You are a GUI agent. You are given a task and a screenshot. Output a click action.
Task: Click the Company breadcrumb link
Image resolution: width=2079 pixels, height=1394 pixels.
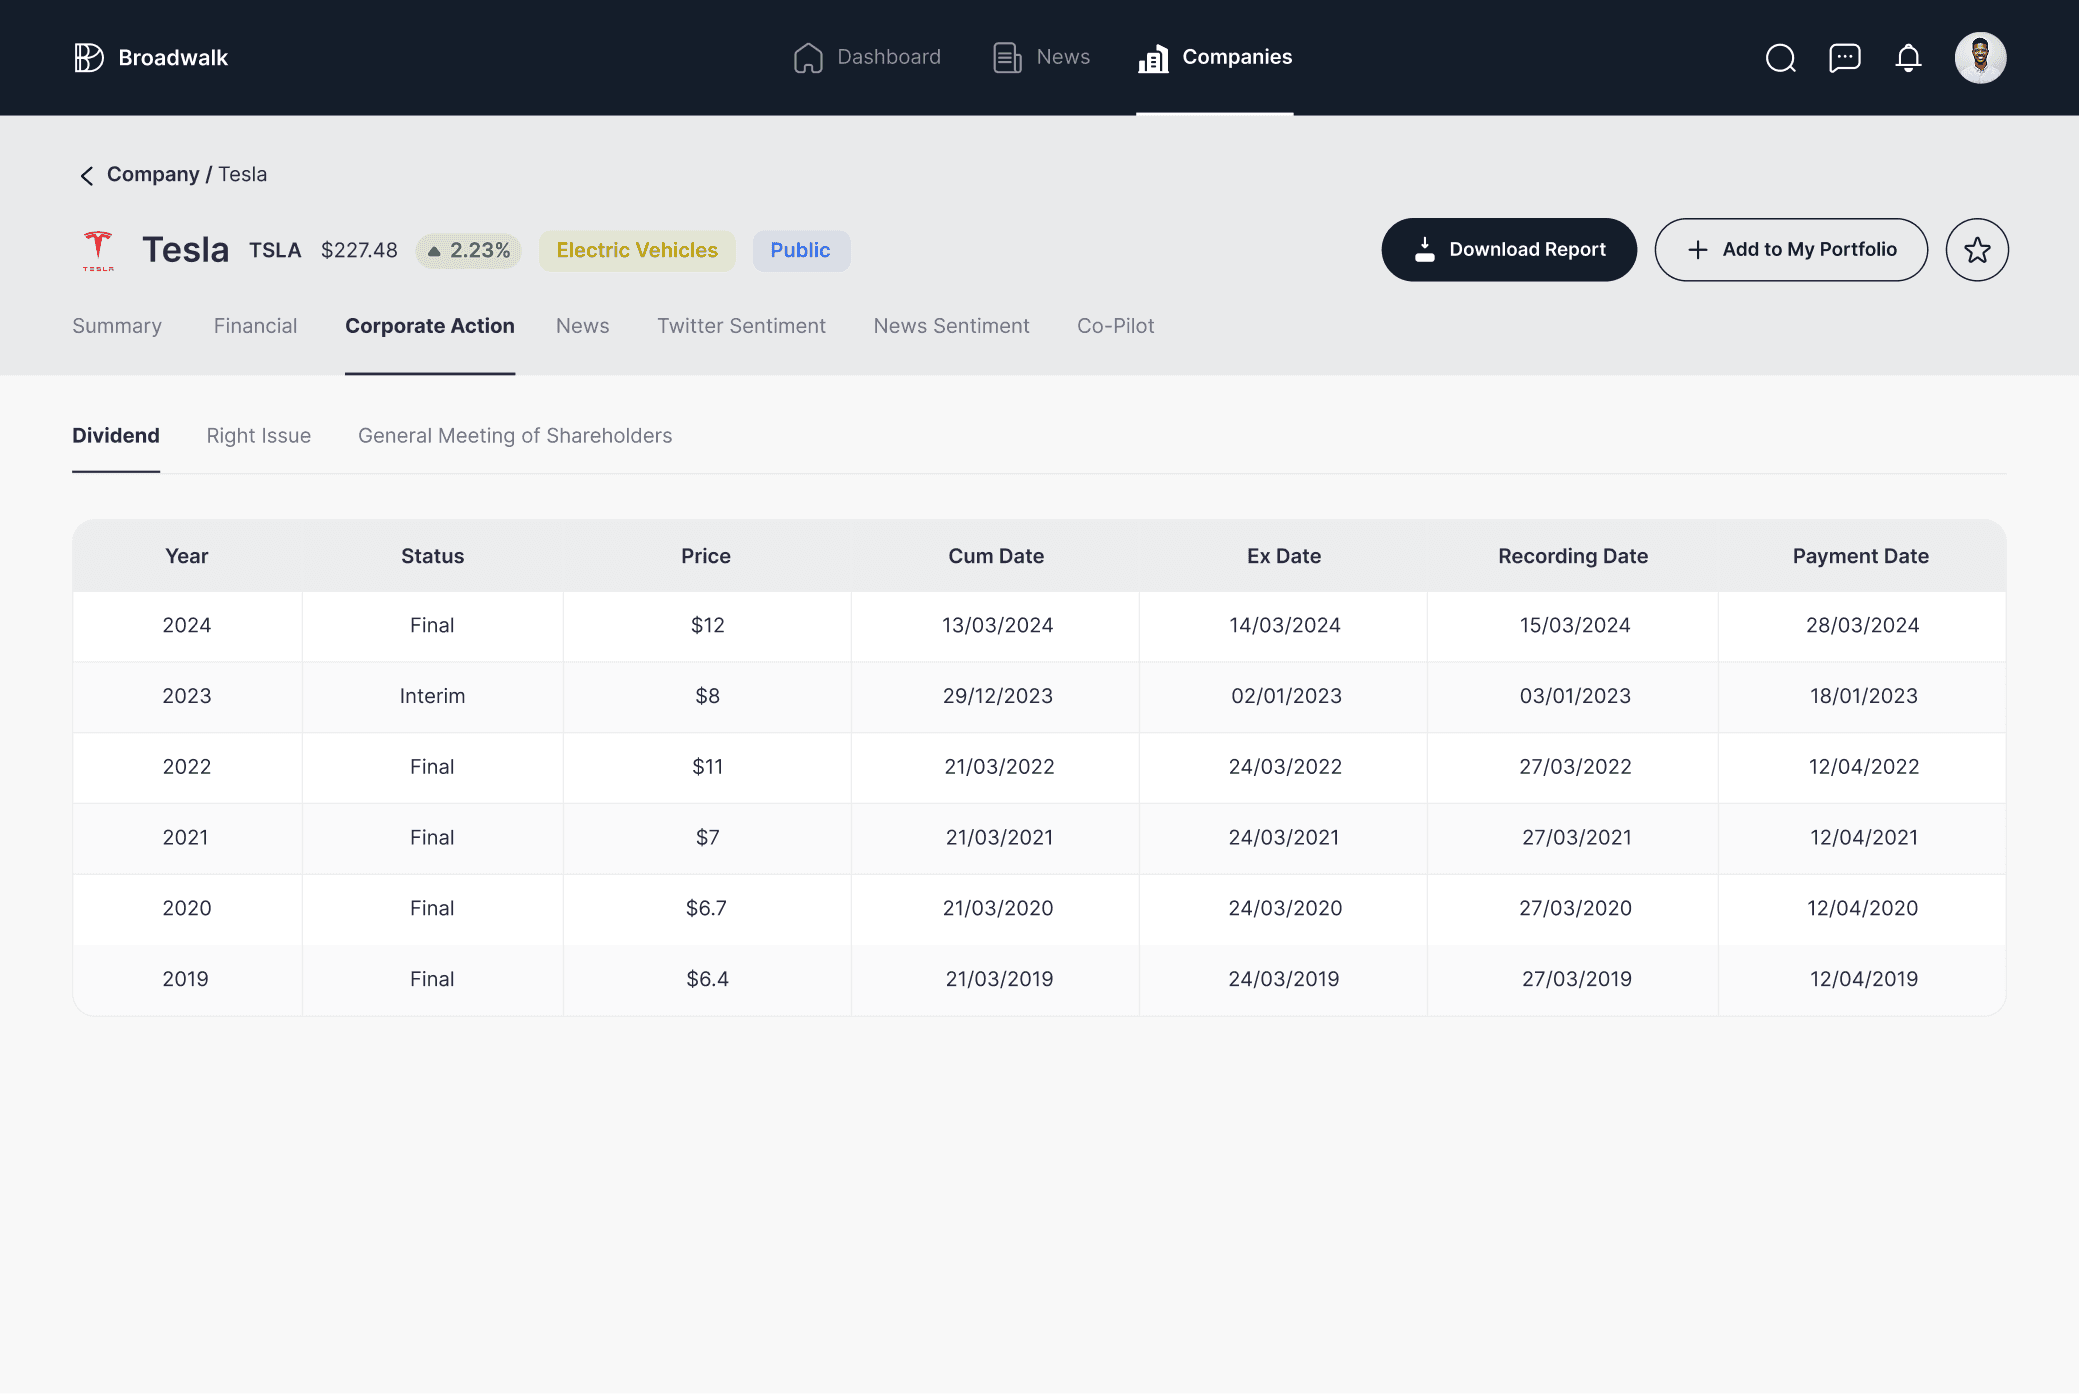pyautogui.click(x=153, y=175)
